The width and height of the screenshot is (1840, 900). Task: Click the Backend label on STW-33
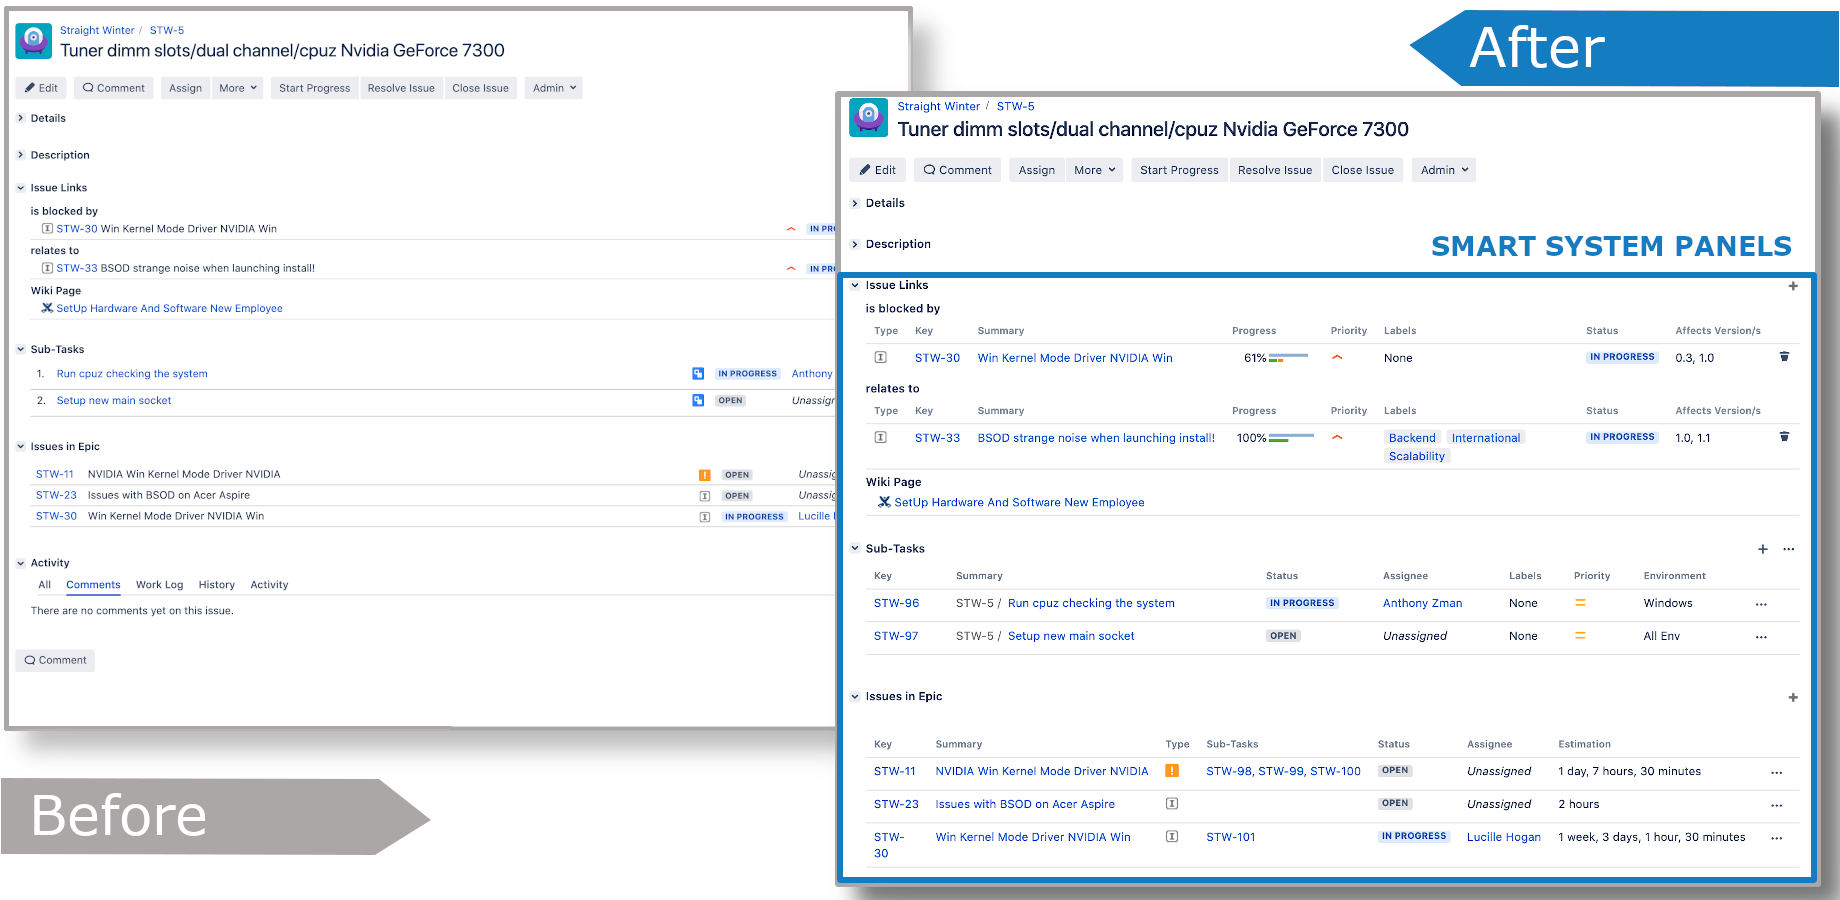[x=1411, y=438]
